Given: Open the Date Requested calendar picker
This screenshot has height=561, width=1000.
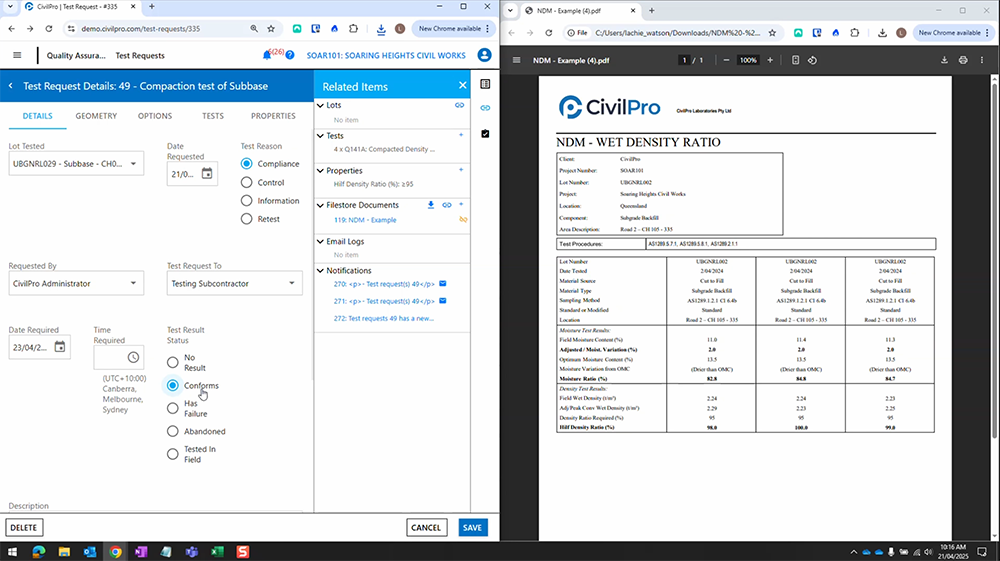Looking at the screenshot, I should coord(207,173).
